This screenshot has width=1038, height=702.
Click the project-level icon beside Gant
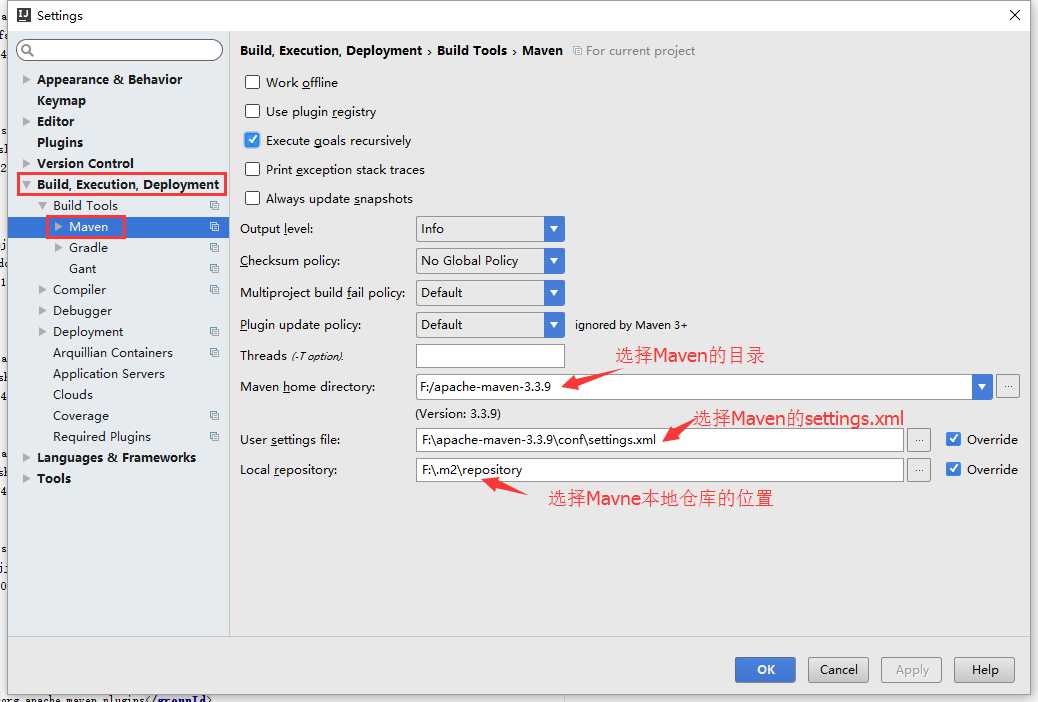pyautogui.click(x=214, y=269)
